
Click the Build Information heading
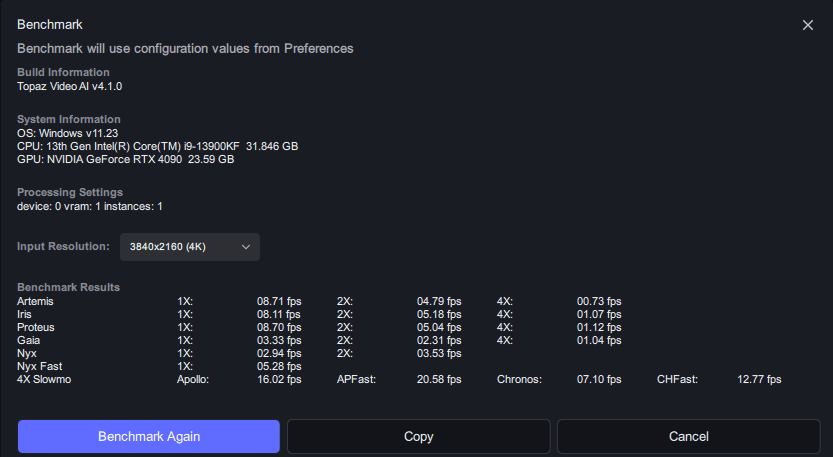pos(63,72)
